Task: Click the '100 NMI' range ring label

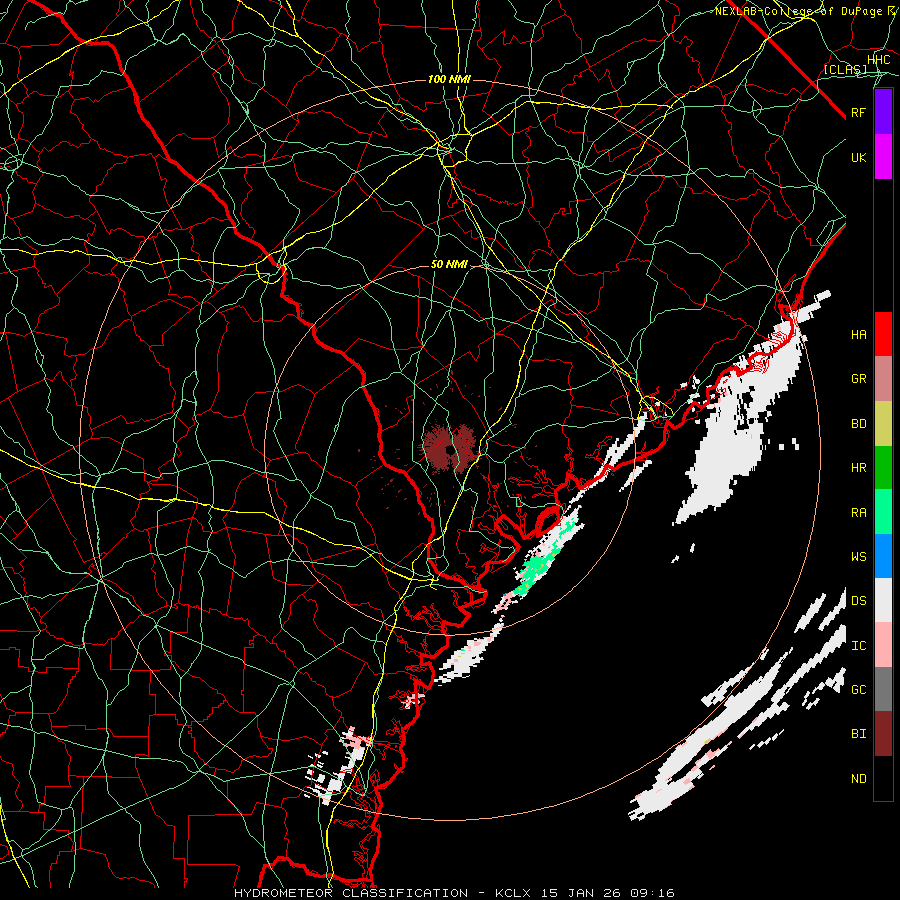Action: (449, 79)
